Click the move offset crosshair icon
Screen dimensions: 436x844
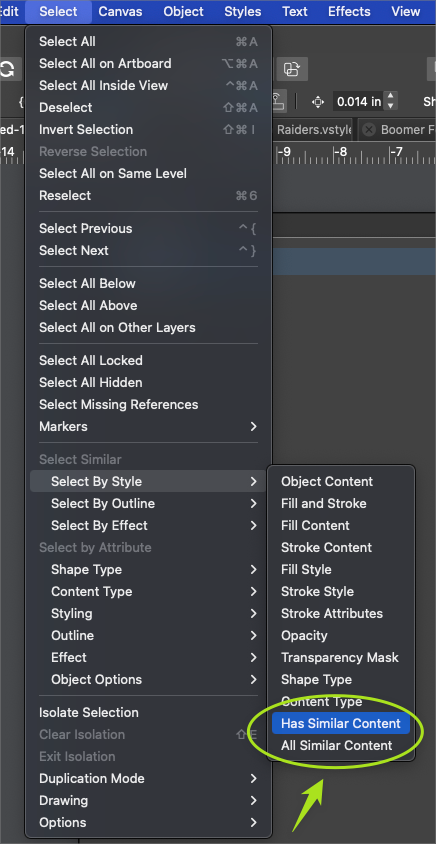[x=318, y=101]
